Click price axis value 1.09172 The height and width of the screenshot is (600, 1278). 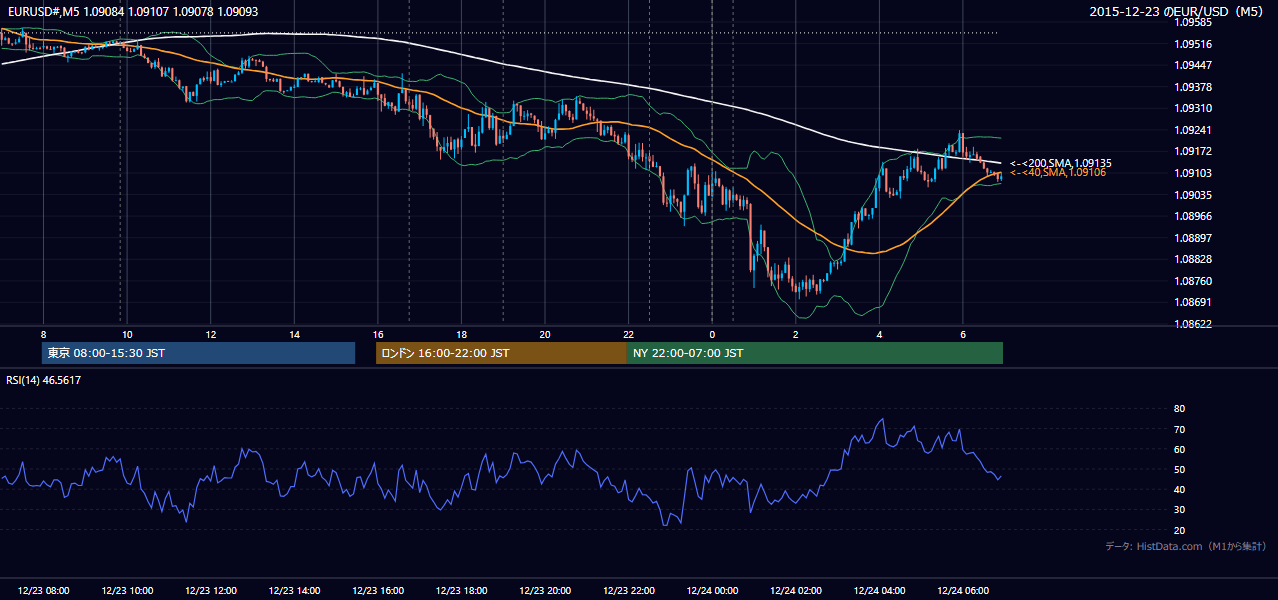coord(1193,151)
